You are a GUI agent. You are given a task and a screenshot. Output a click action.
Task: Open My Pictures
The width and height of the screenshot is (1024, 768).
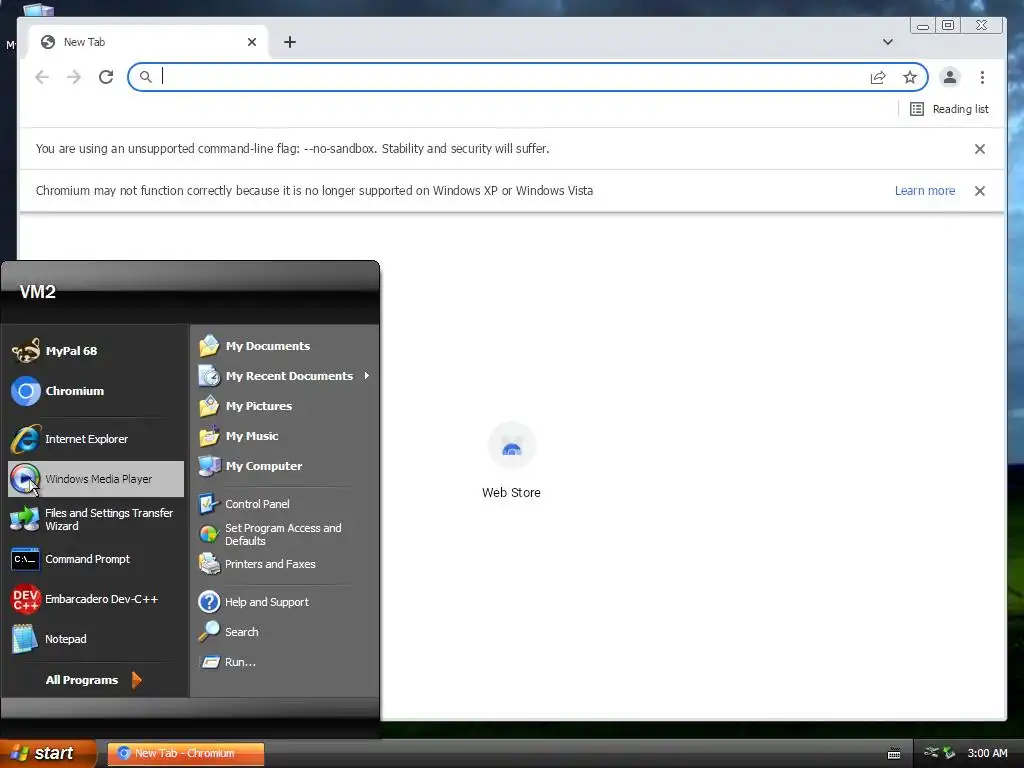[x=285, y=406]
